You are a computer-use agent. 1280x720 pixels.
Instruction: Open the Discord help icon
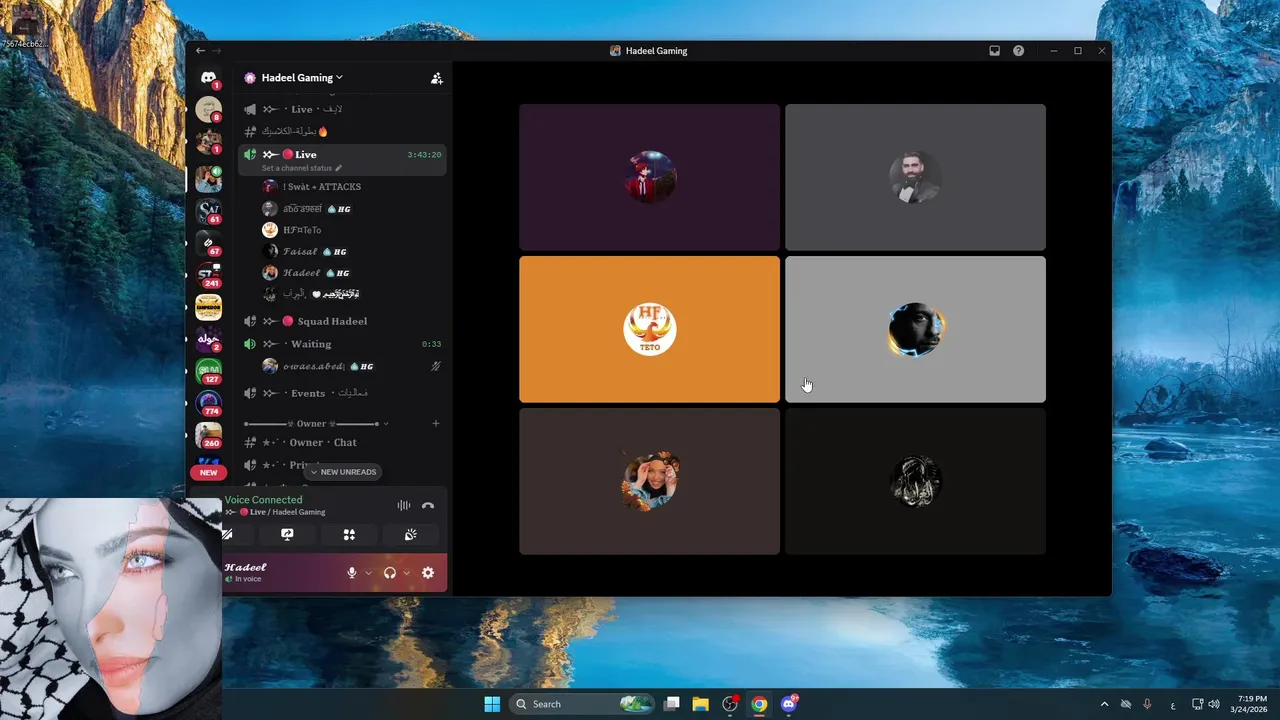coord(1018,51)
